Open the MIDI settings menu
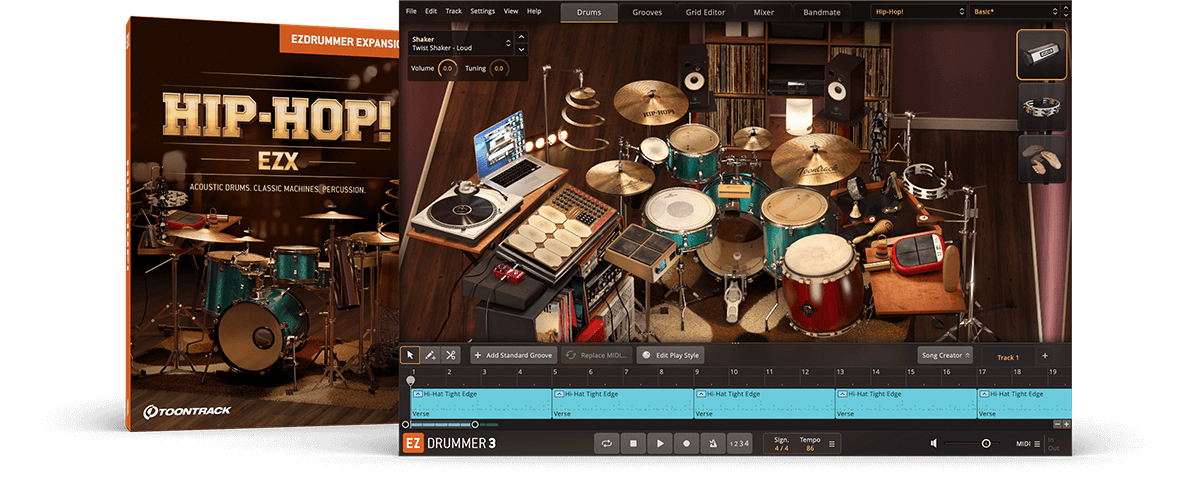 1027,443
